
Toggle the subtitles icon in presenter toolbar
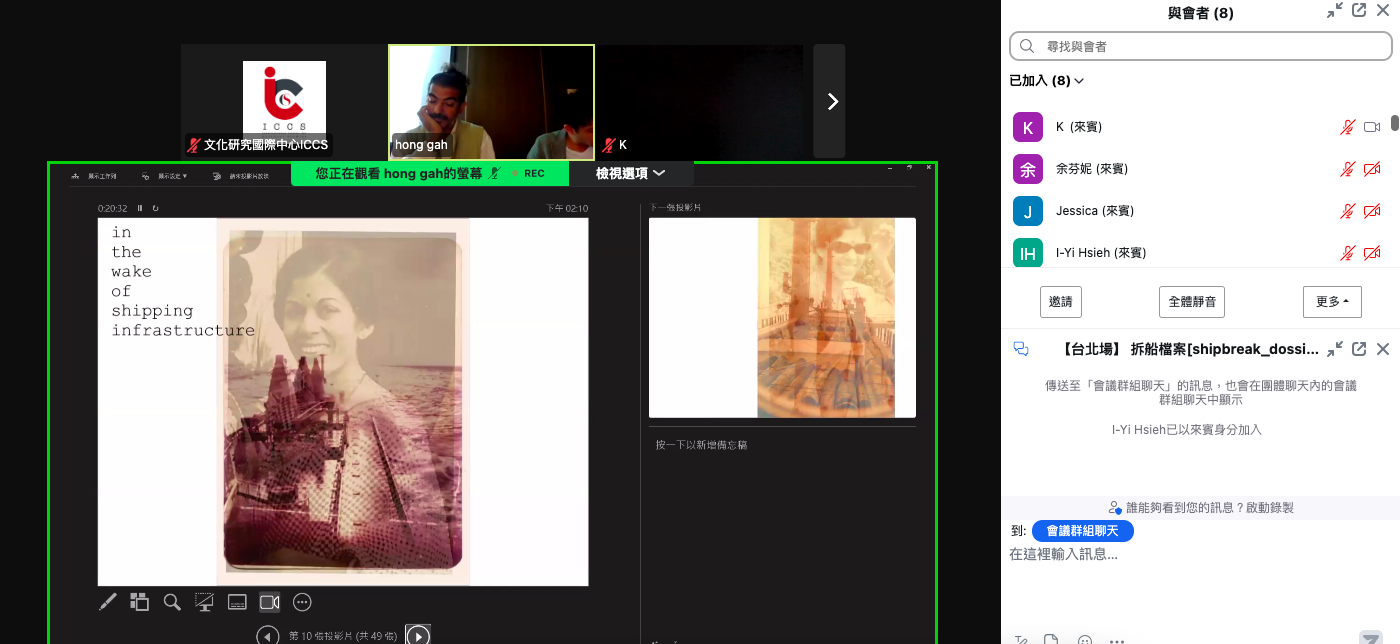tap(237, 602)
